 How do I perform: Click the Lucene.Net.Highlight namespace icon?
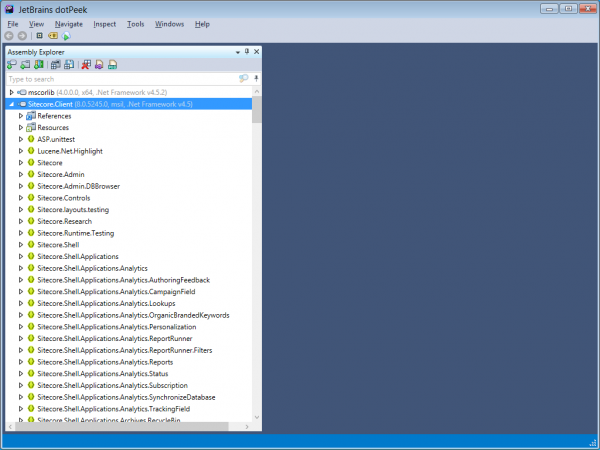click(x=31, y=151)
